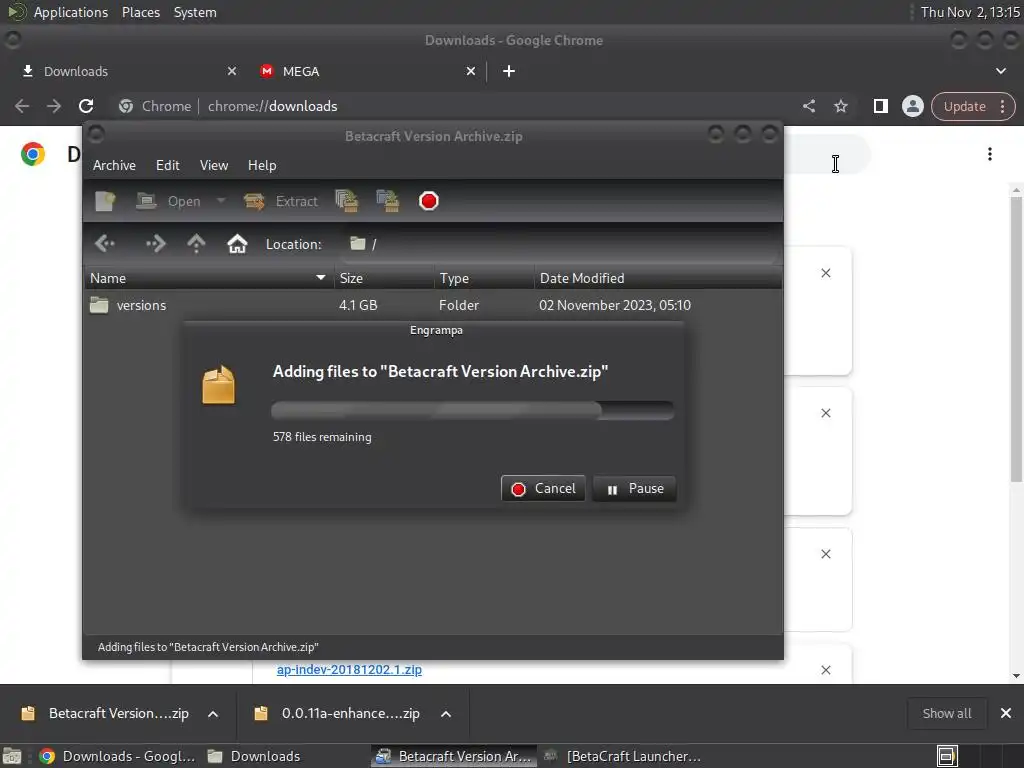1024x768 pixels.
Task: Open the Edit menu in Engrampa
Action: 168,165
